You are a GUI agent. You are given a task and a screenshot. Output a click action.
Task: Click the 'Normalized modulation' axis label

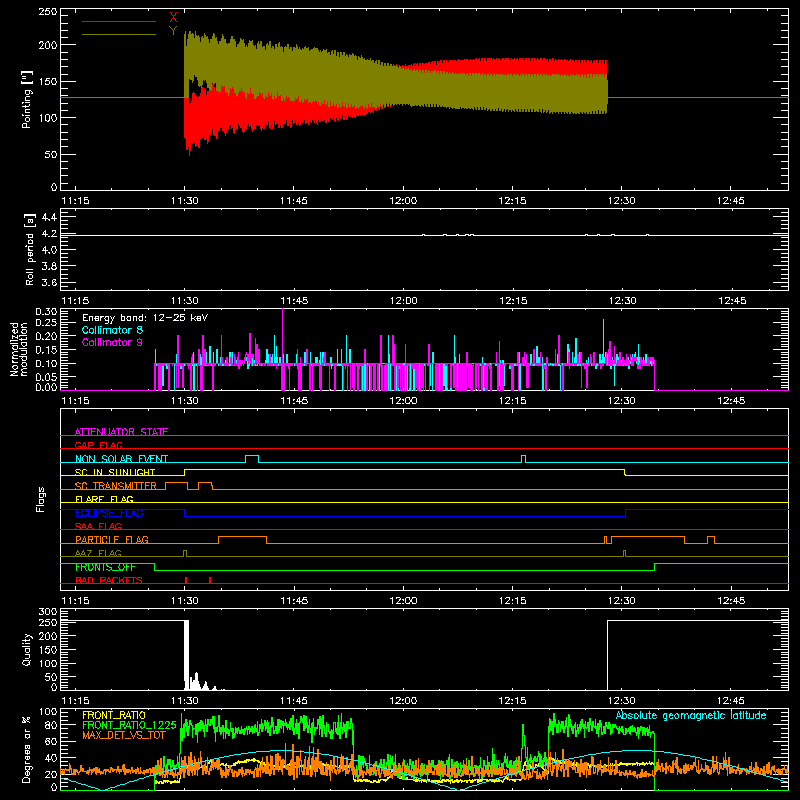point(19,349)
